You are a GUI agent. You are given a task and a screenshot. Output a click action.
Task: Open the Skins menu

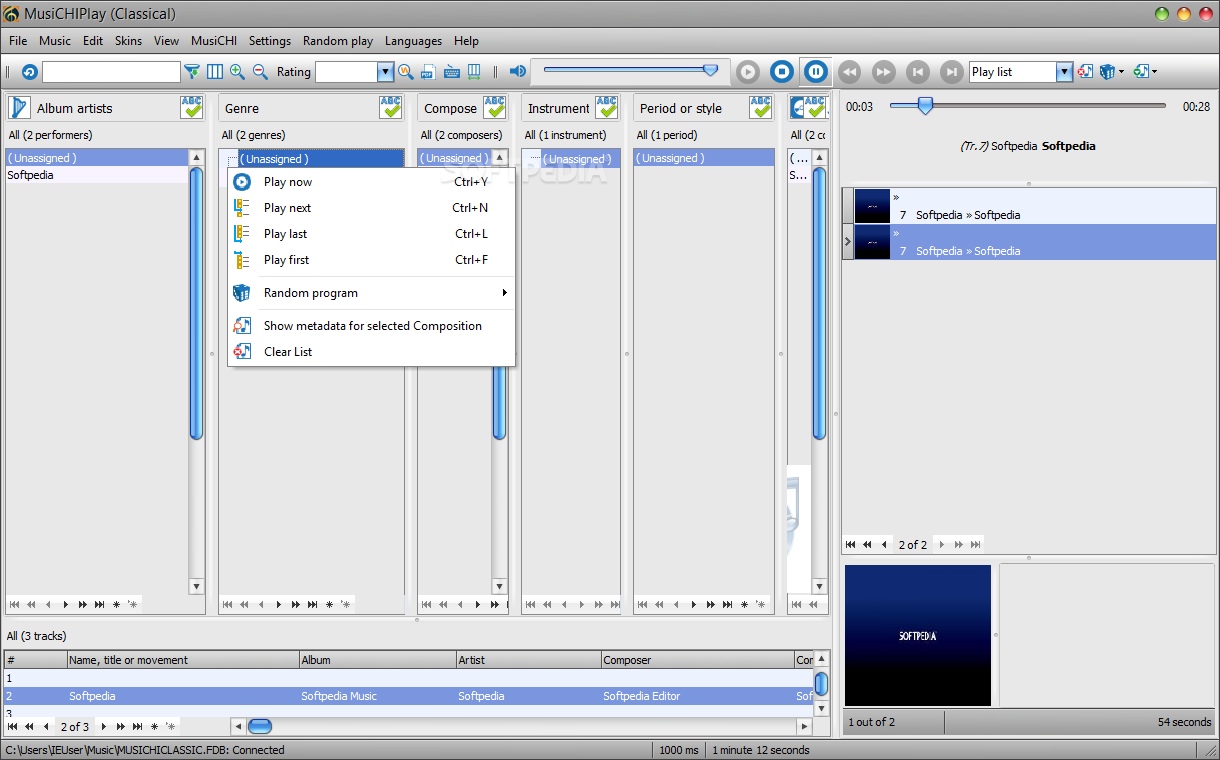click(x=128, y=41)
